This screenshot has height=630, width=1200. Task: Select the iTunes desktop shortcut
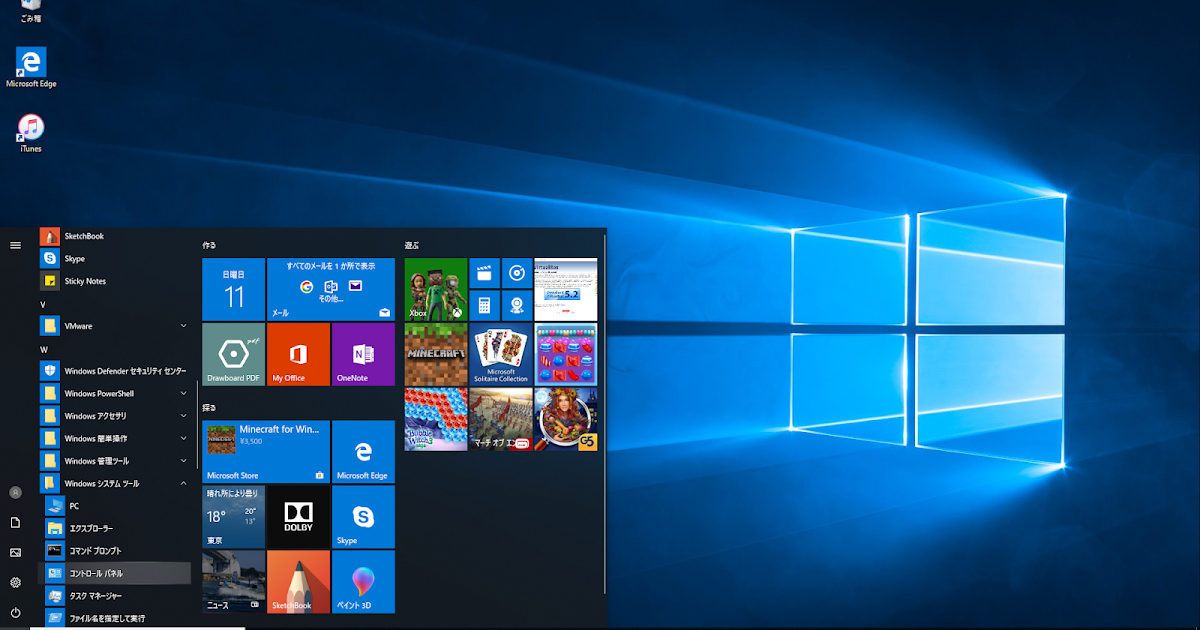tap(31, 133)
